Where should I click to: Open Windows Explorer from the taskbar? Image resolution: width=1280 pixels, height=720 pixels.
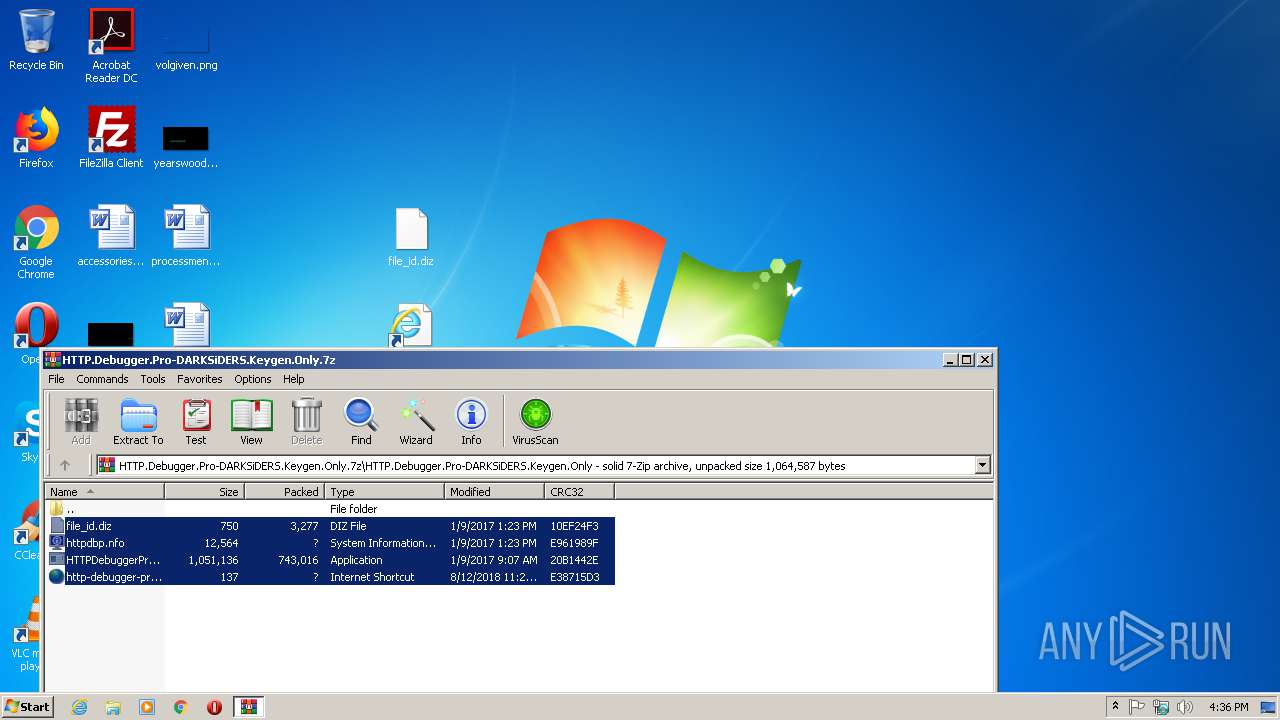tap(113, 707)
